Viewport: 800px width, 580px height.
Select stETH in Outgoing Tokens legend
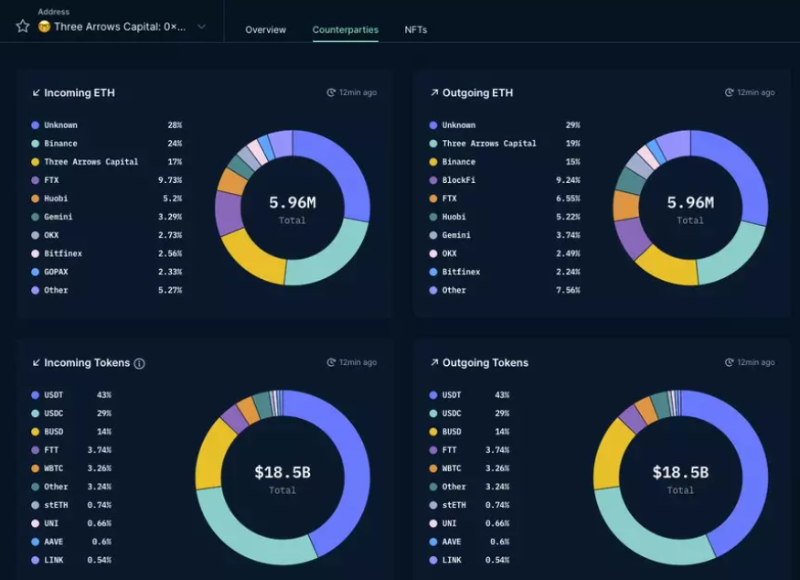click(x=456, y=505)
